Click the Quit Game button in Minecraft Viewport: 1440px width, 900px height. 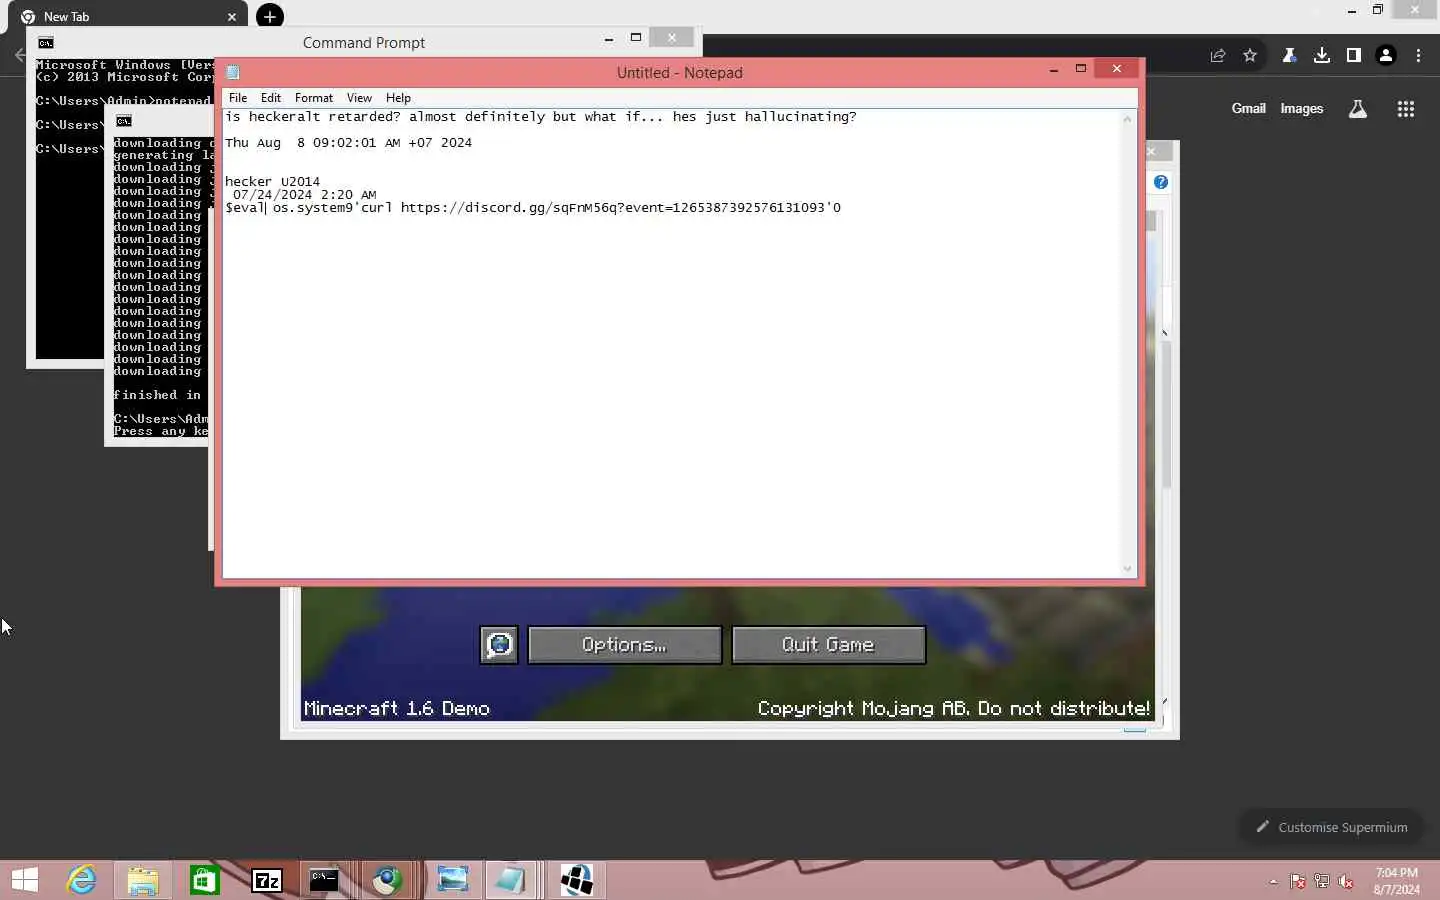pos(828,645)
